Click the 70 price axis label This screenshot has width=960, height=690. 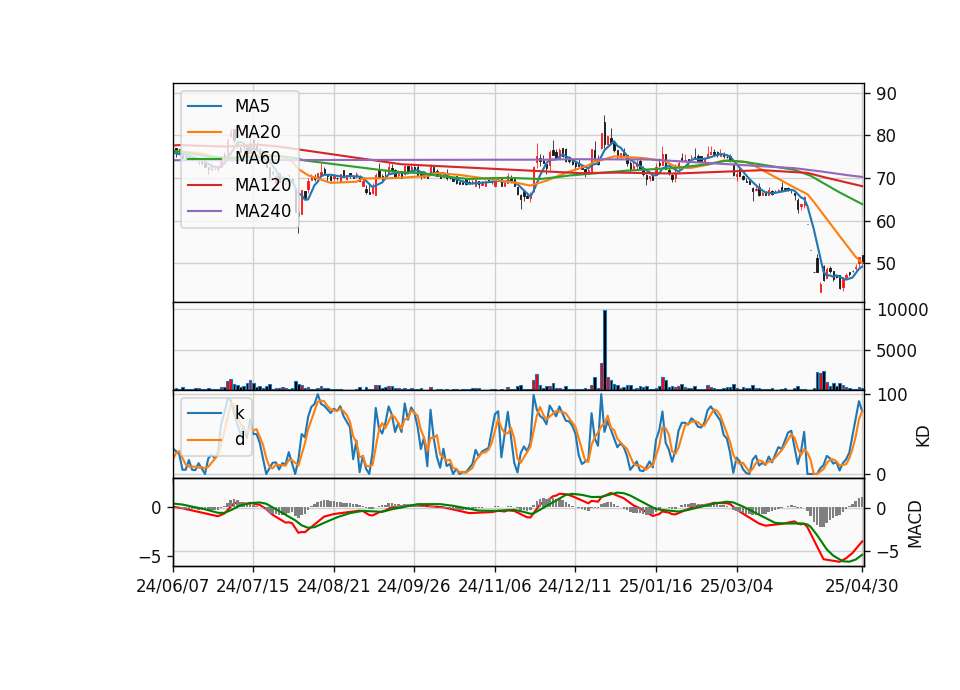(x=886, y=179)
